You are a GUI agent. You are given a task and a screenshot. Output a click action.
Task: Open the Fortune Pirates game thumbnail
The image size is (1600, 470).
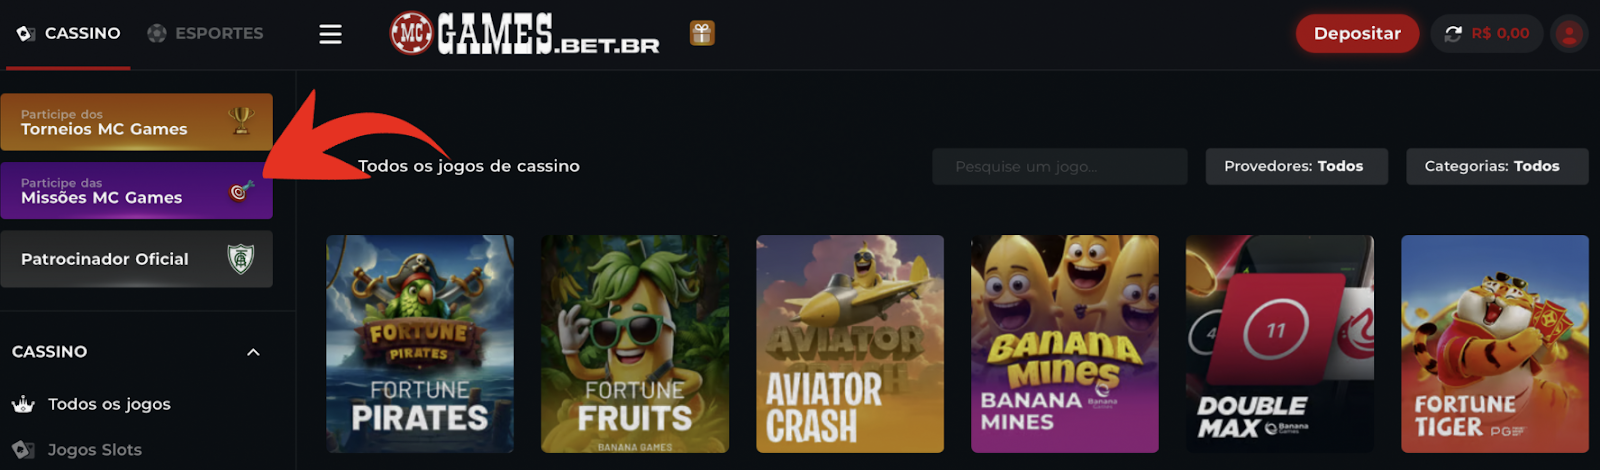pos(420,344)
